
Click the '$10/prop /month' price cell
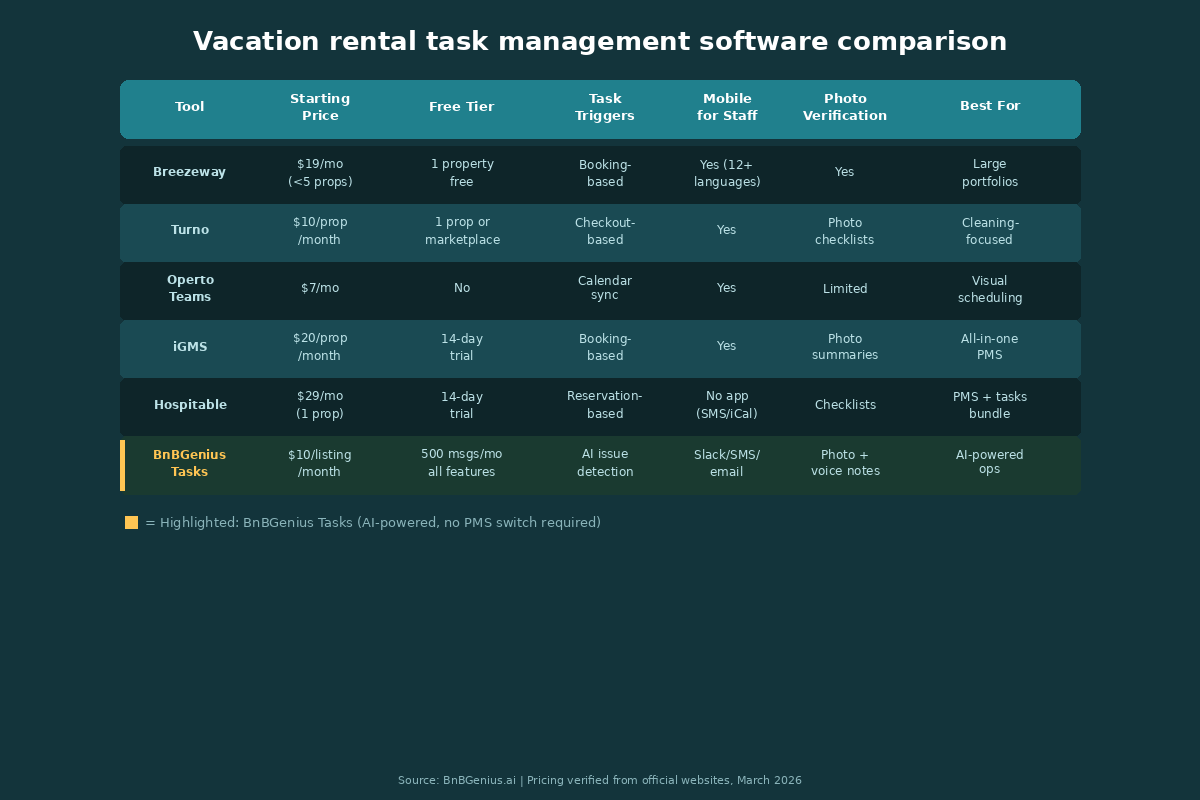click(320, 231)
